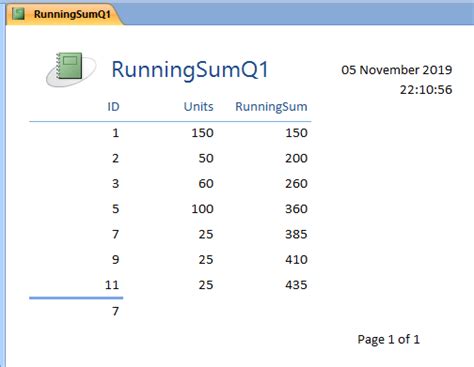Viewport: 474px width, 367px height.
Task: Click the notebook logo in the report header
Action: tap(71, 69)
